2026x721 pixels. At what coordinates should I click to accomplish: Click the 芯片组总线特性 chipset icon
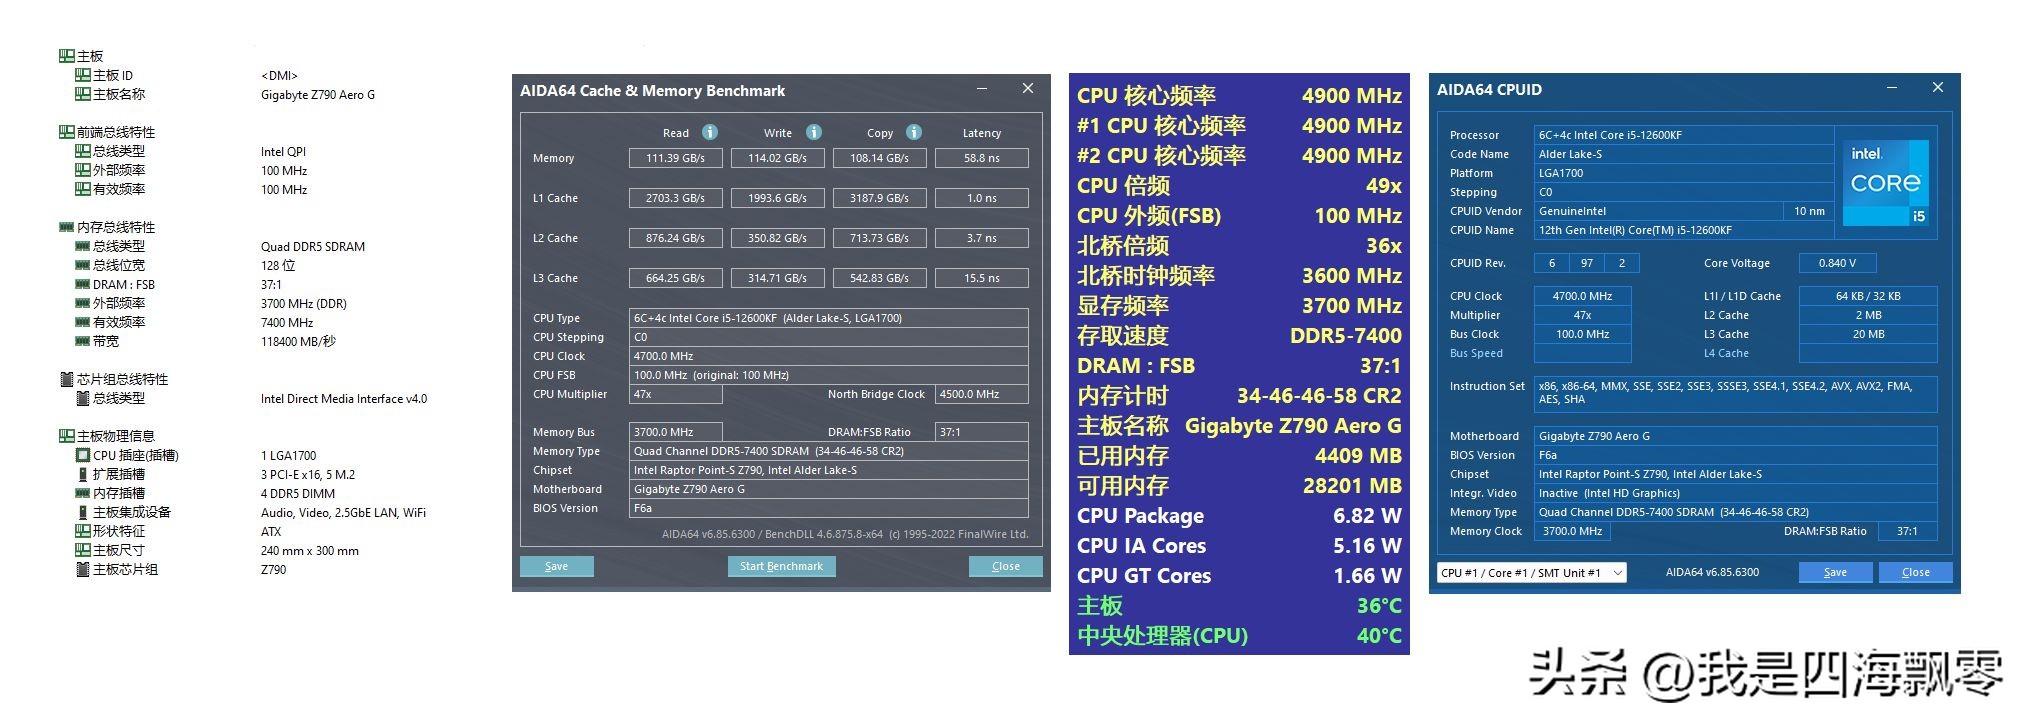(67, 379)
